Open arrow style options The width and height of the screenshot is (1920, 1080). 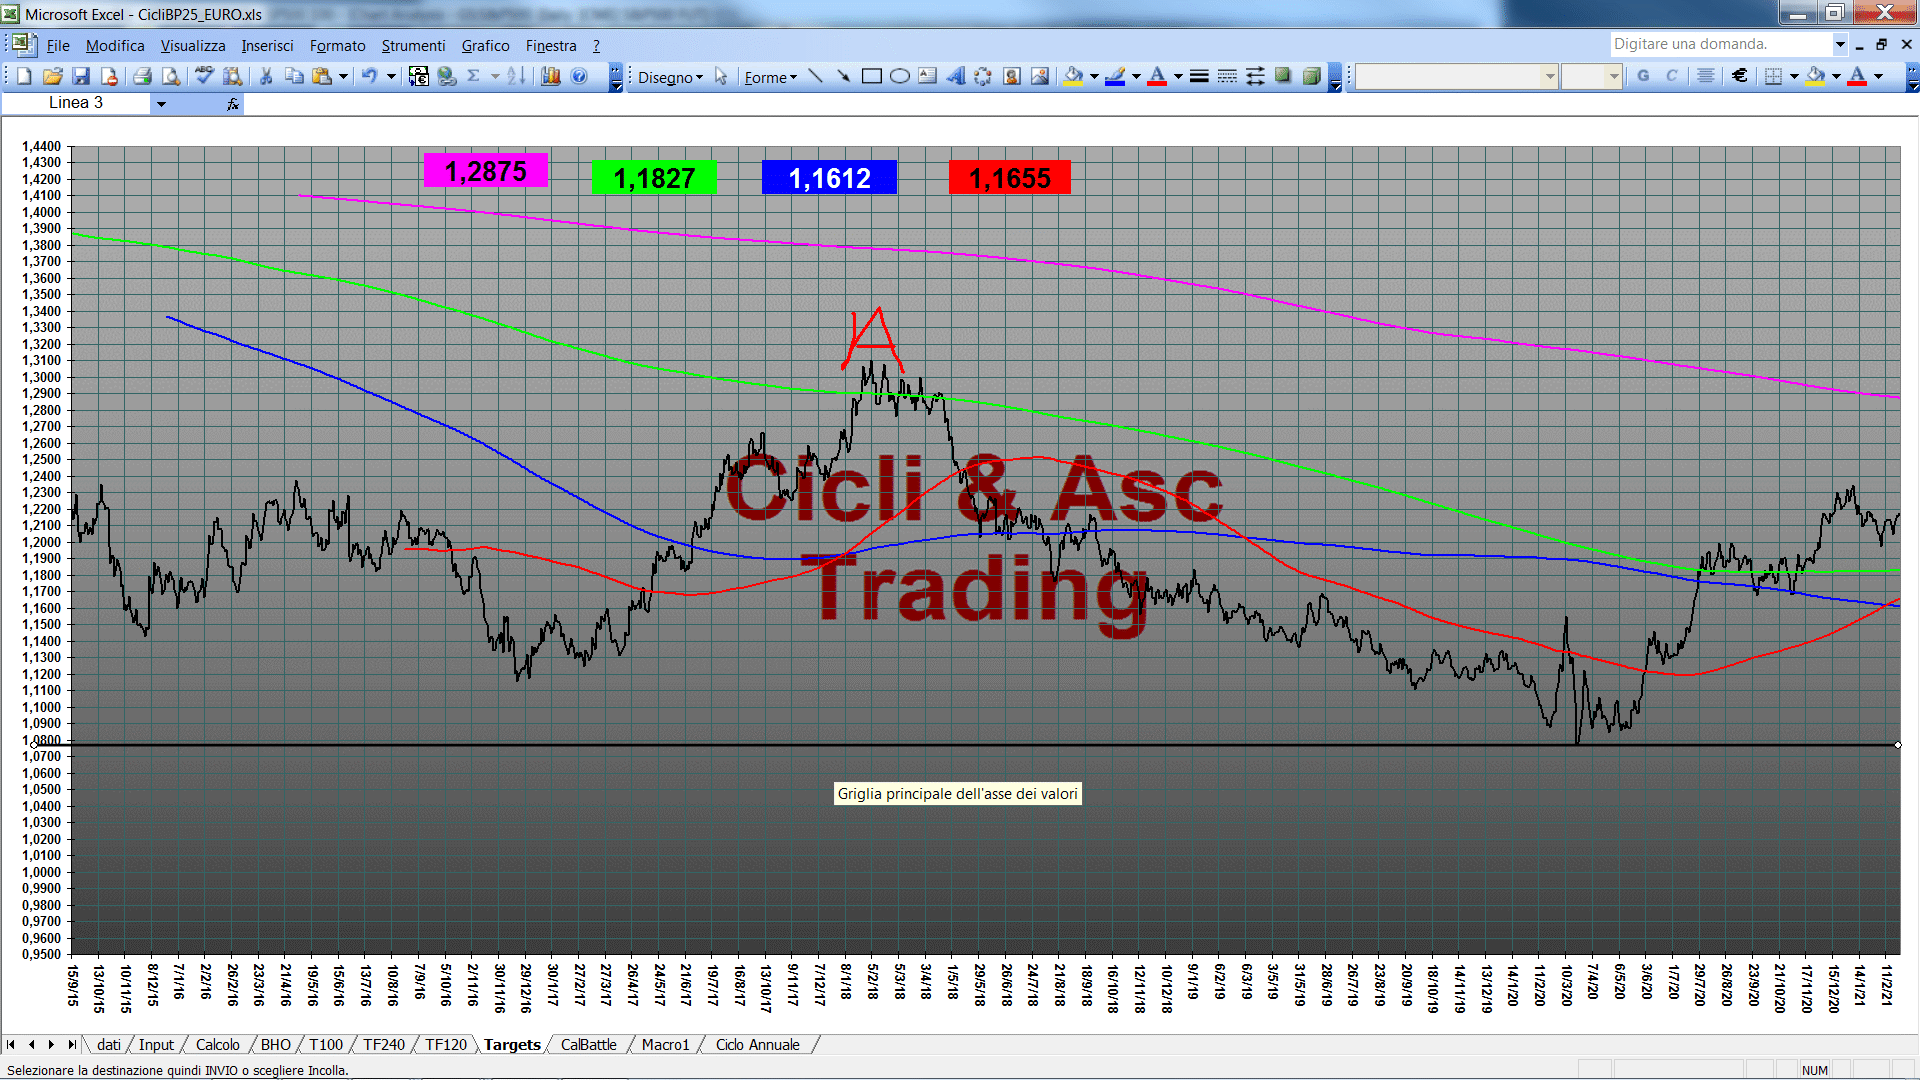1255,76
